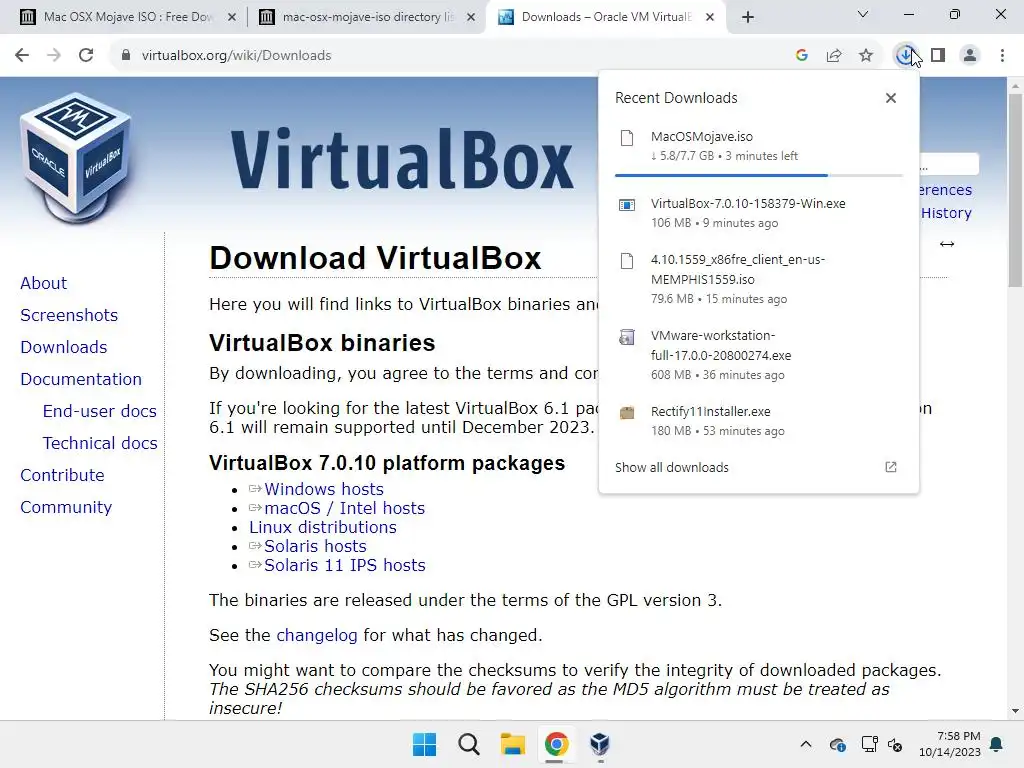
Task: Open the Technical docs link
Action: click(100, 443)
